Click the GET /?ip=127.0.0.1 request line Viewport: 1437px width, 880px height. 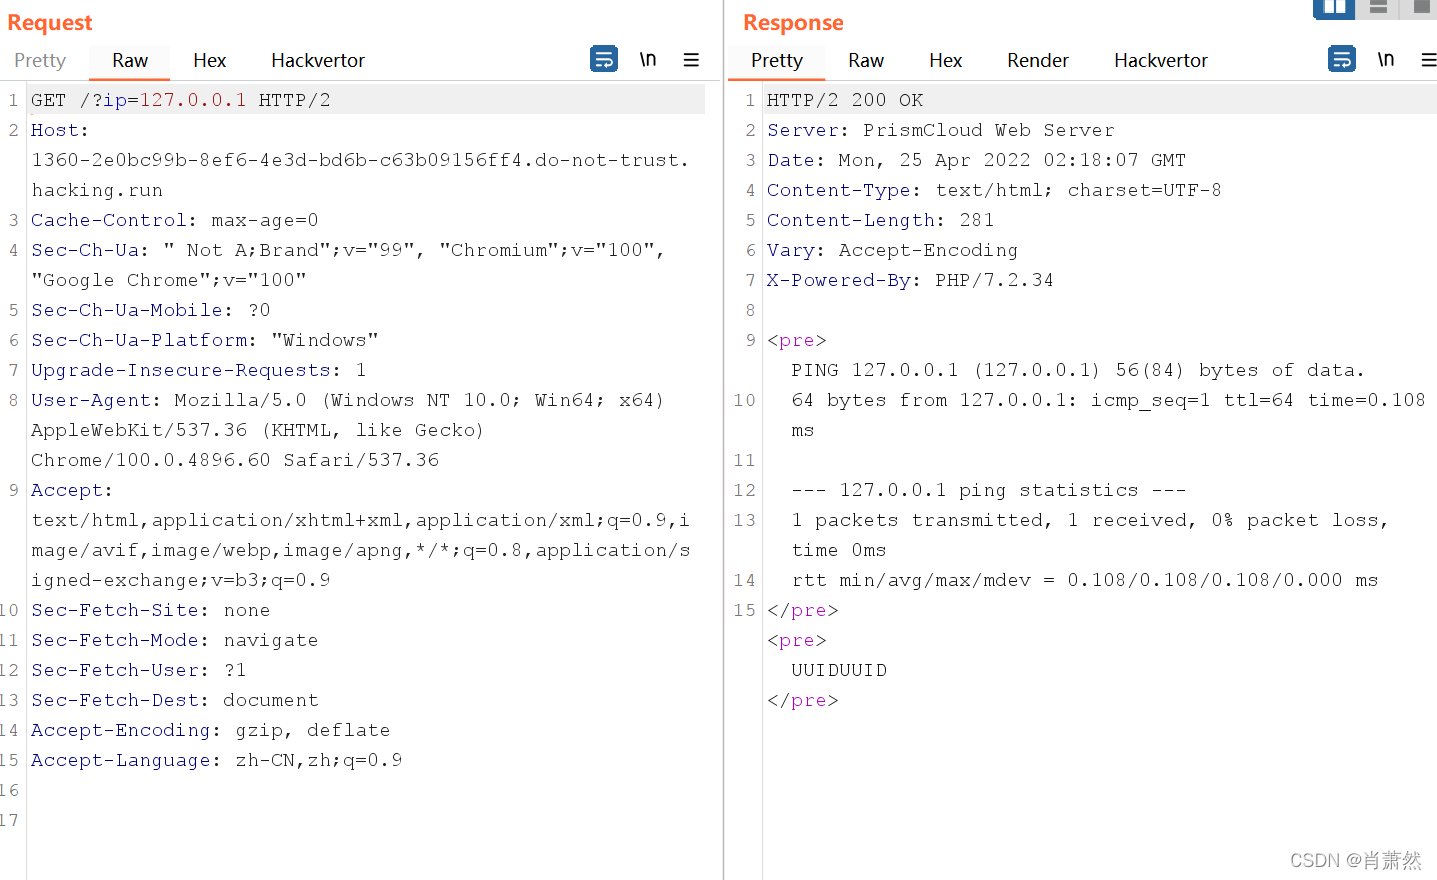click(180, 100)
